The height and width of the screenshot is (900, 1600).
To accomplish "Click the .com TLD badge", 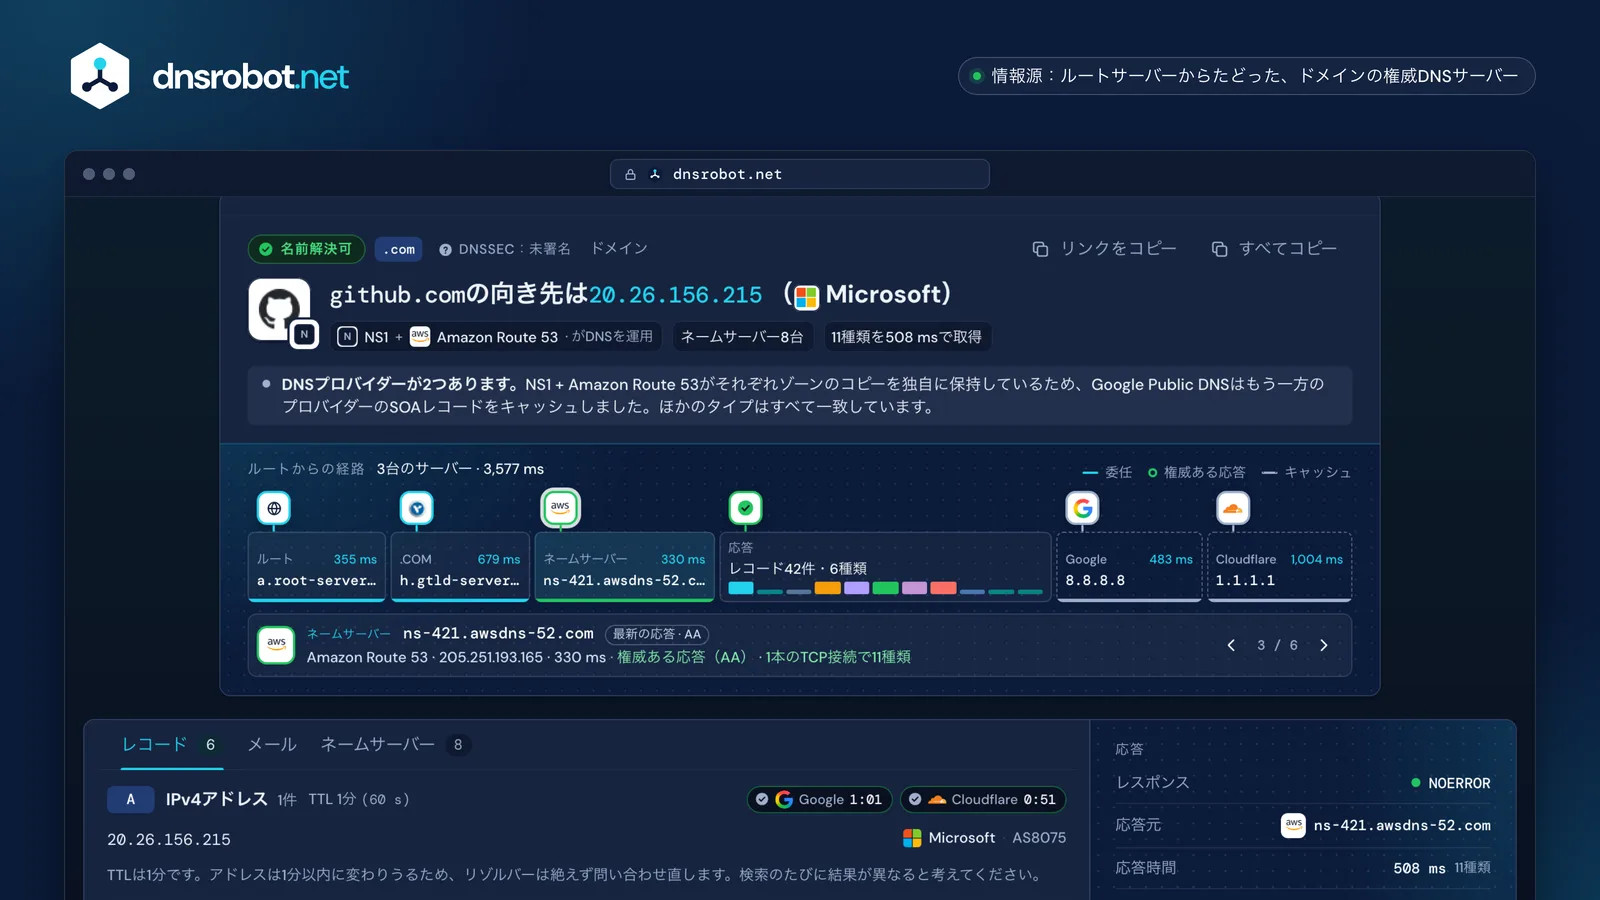I will 399,249.
